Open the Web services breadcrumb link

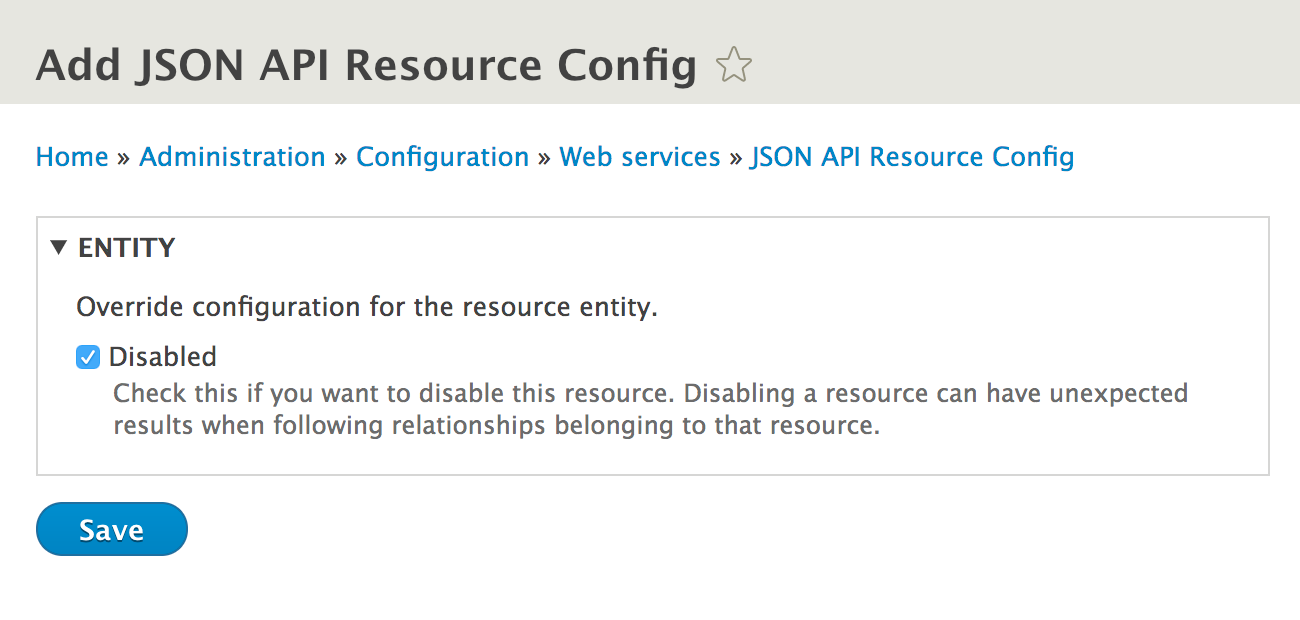tap(639, 157)
